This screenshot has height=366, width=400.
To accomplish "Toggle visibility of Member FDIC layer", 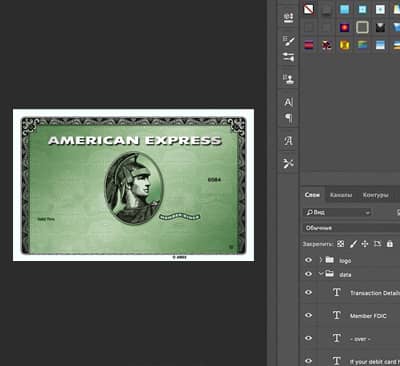I will click(x=309, y=315).
